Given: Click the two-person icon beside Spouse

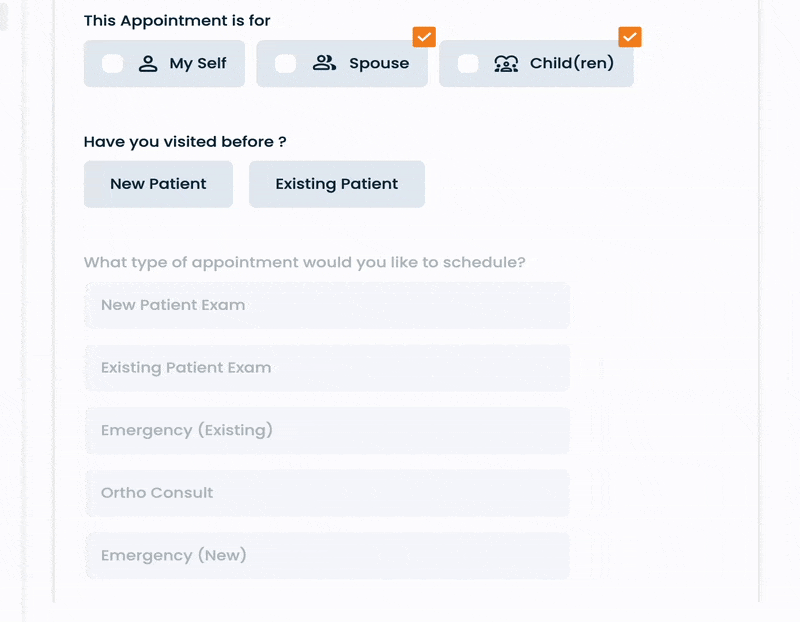Looking at the screenshot, I should point(324,64).
